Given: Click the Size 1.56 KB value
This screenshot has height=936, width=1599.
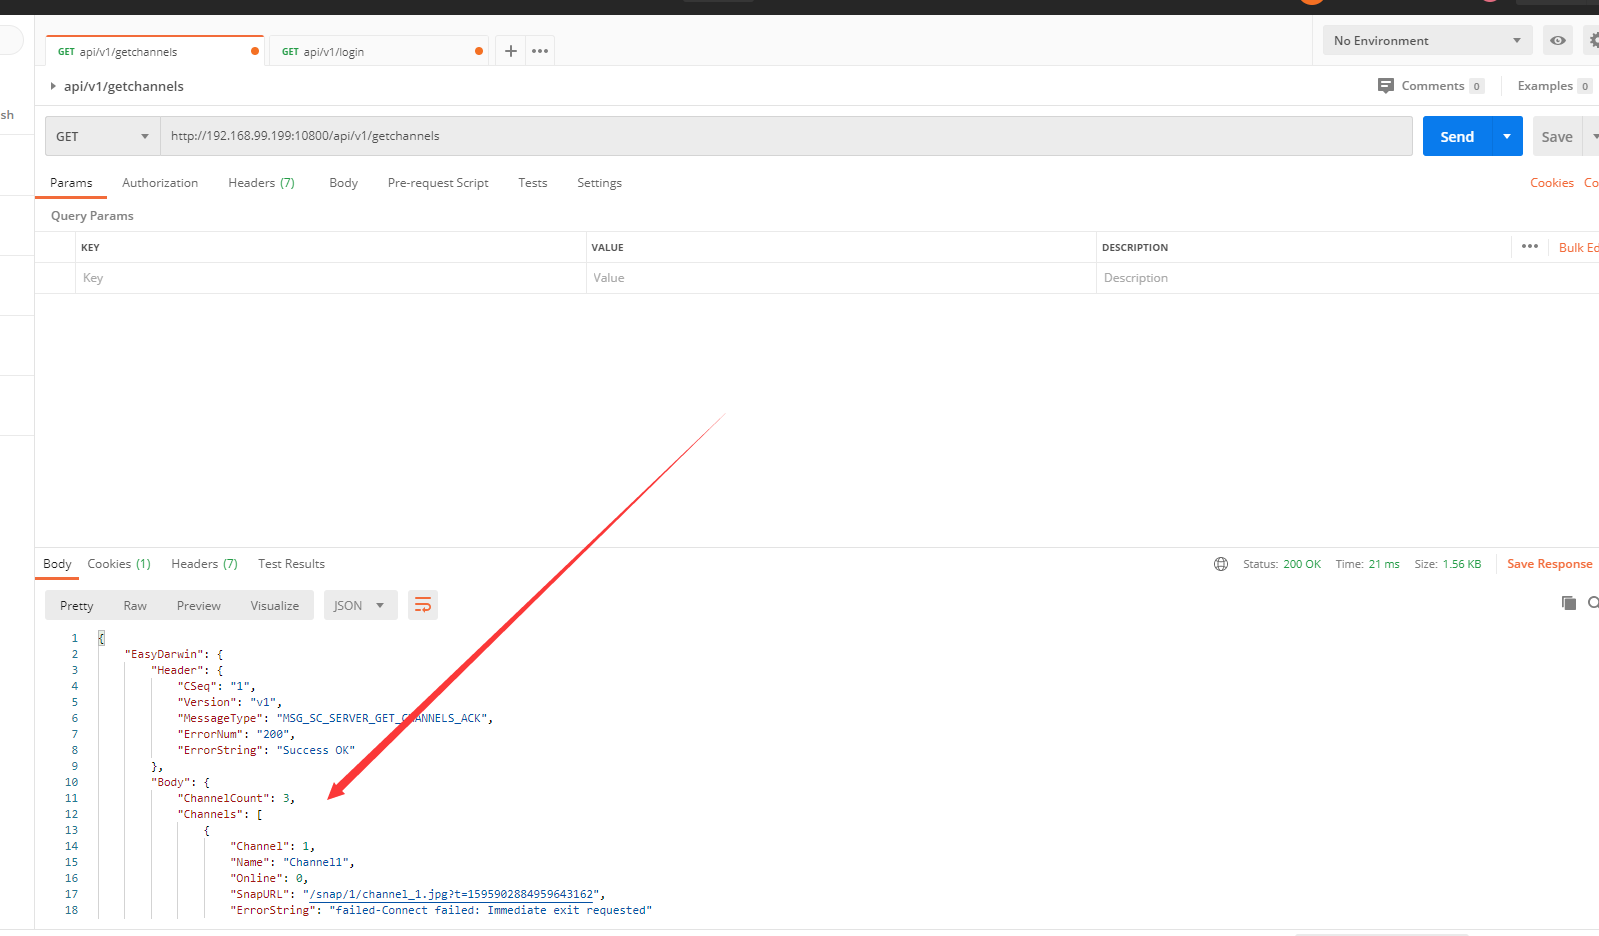Looking at the screenshot, I should click(1461, 564).
